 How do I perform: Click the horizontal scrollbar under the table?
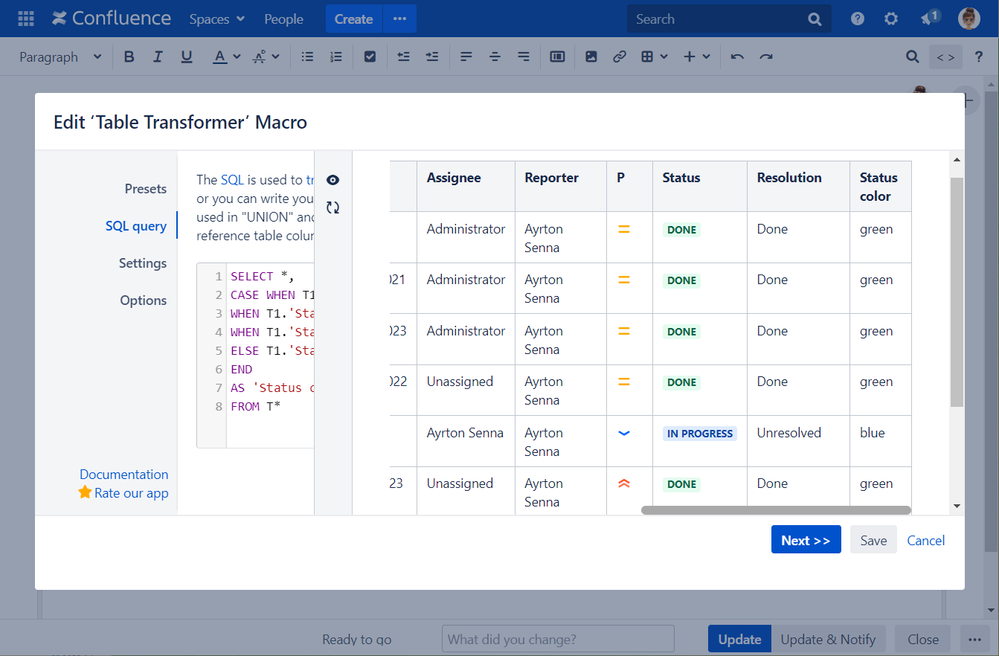point(775,510)
